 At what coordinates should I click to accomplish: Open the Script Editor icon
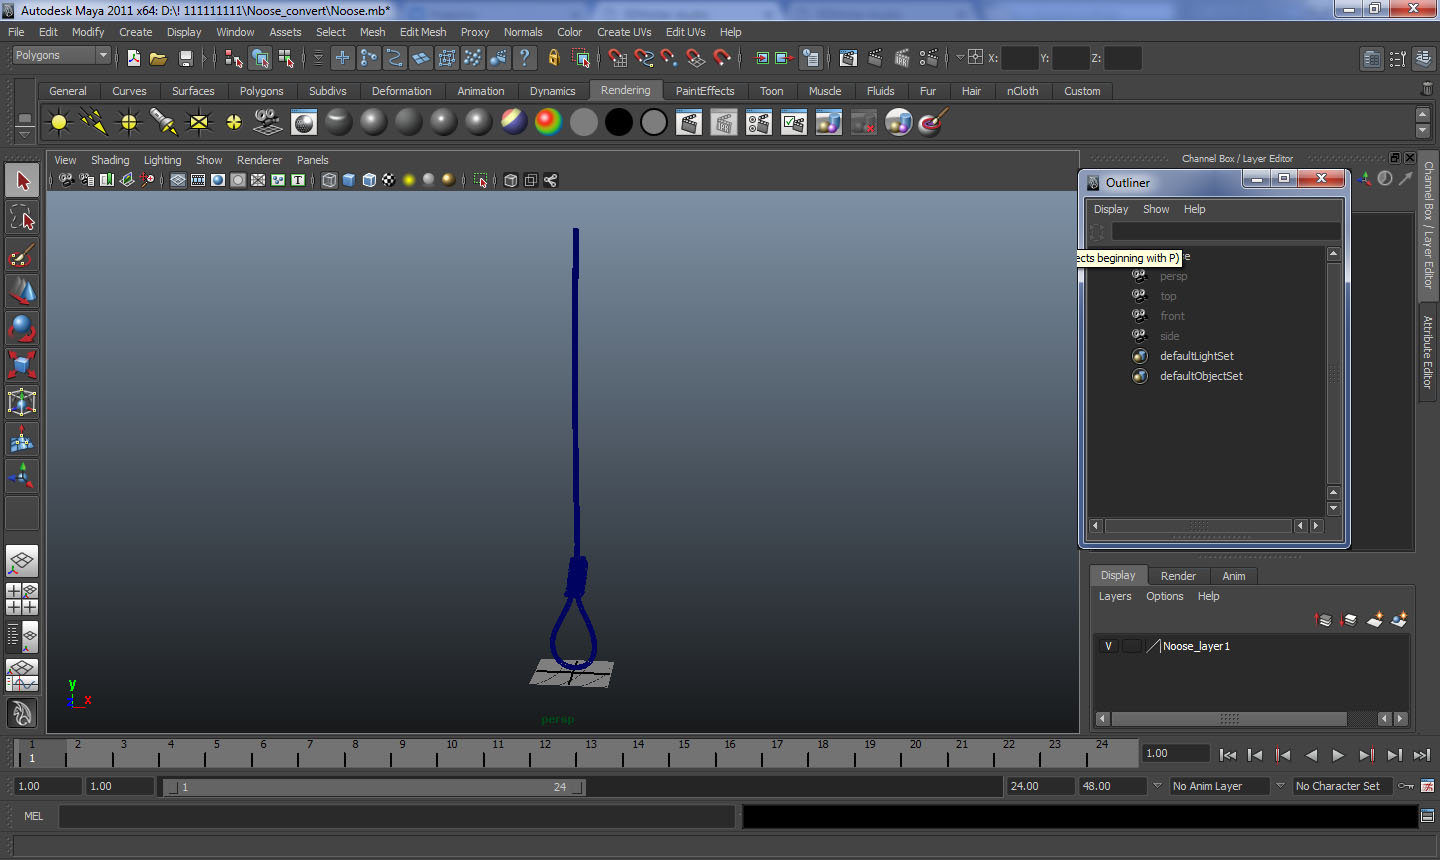pos(1428,816)
